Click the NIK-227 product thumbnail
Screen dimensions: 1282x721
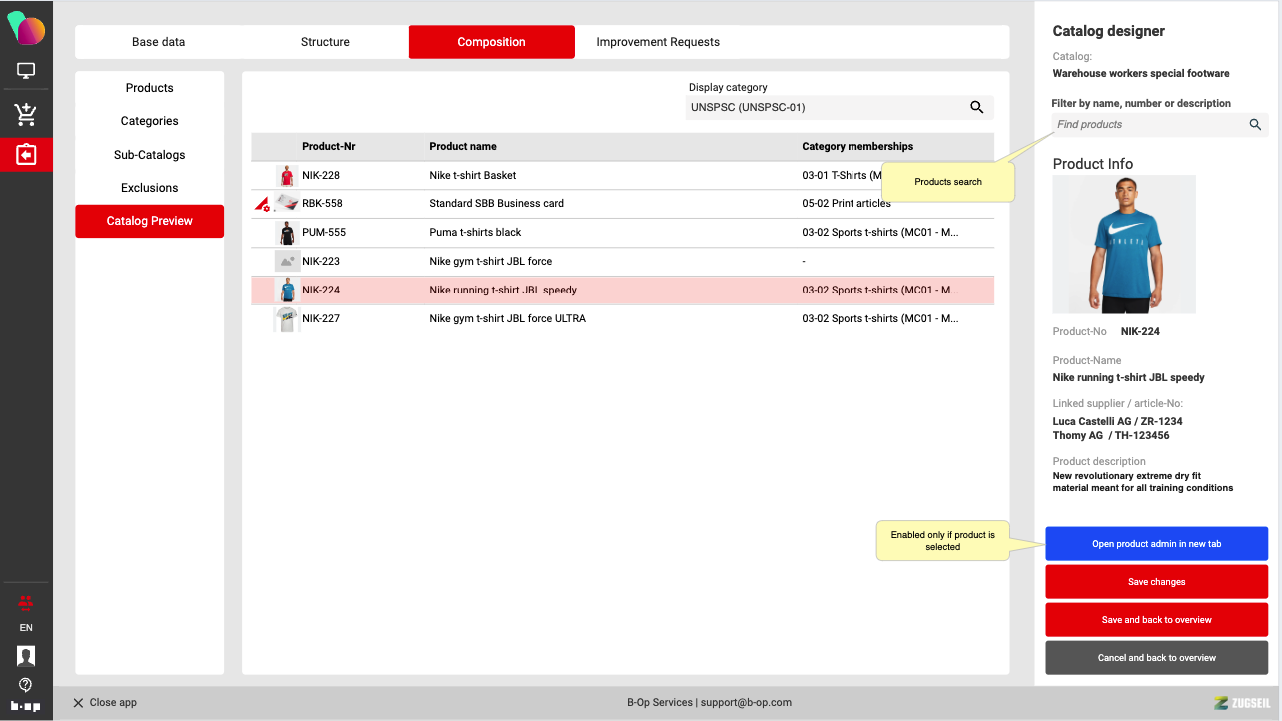coord(287,319)
